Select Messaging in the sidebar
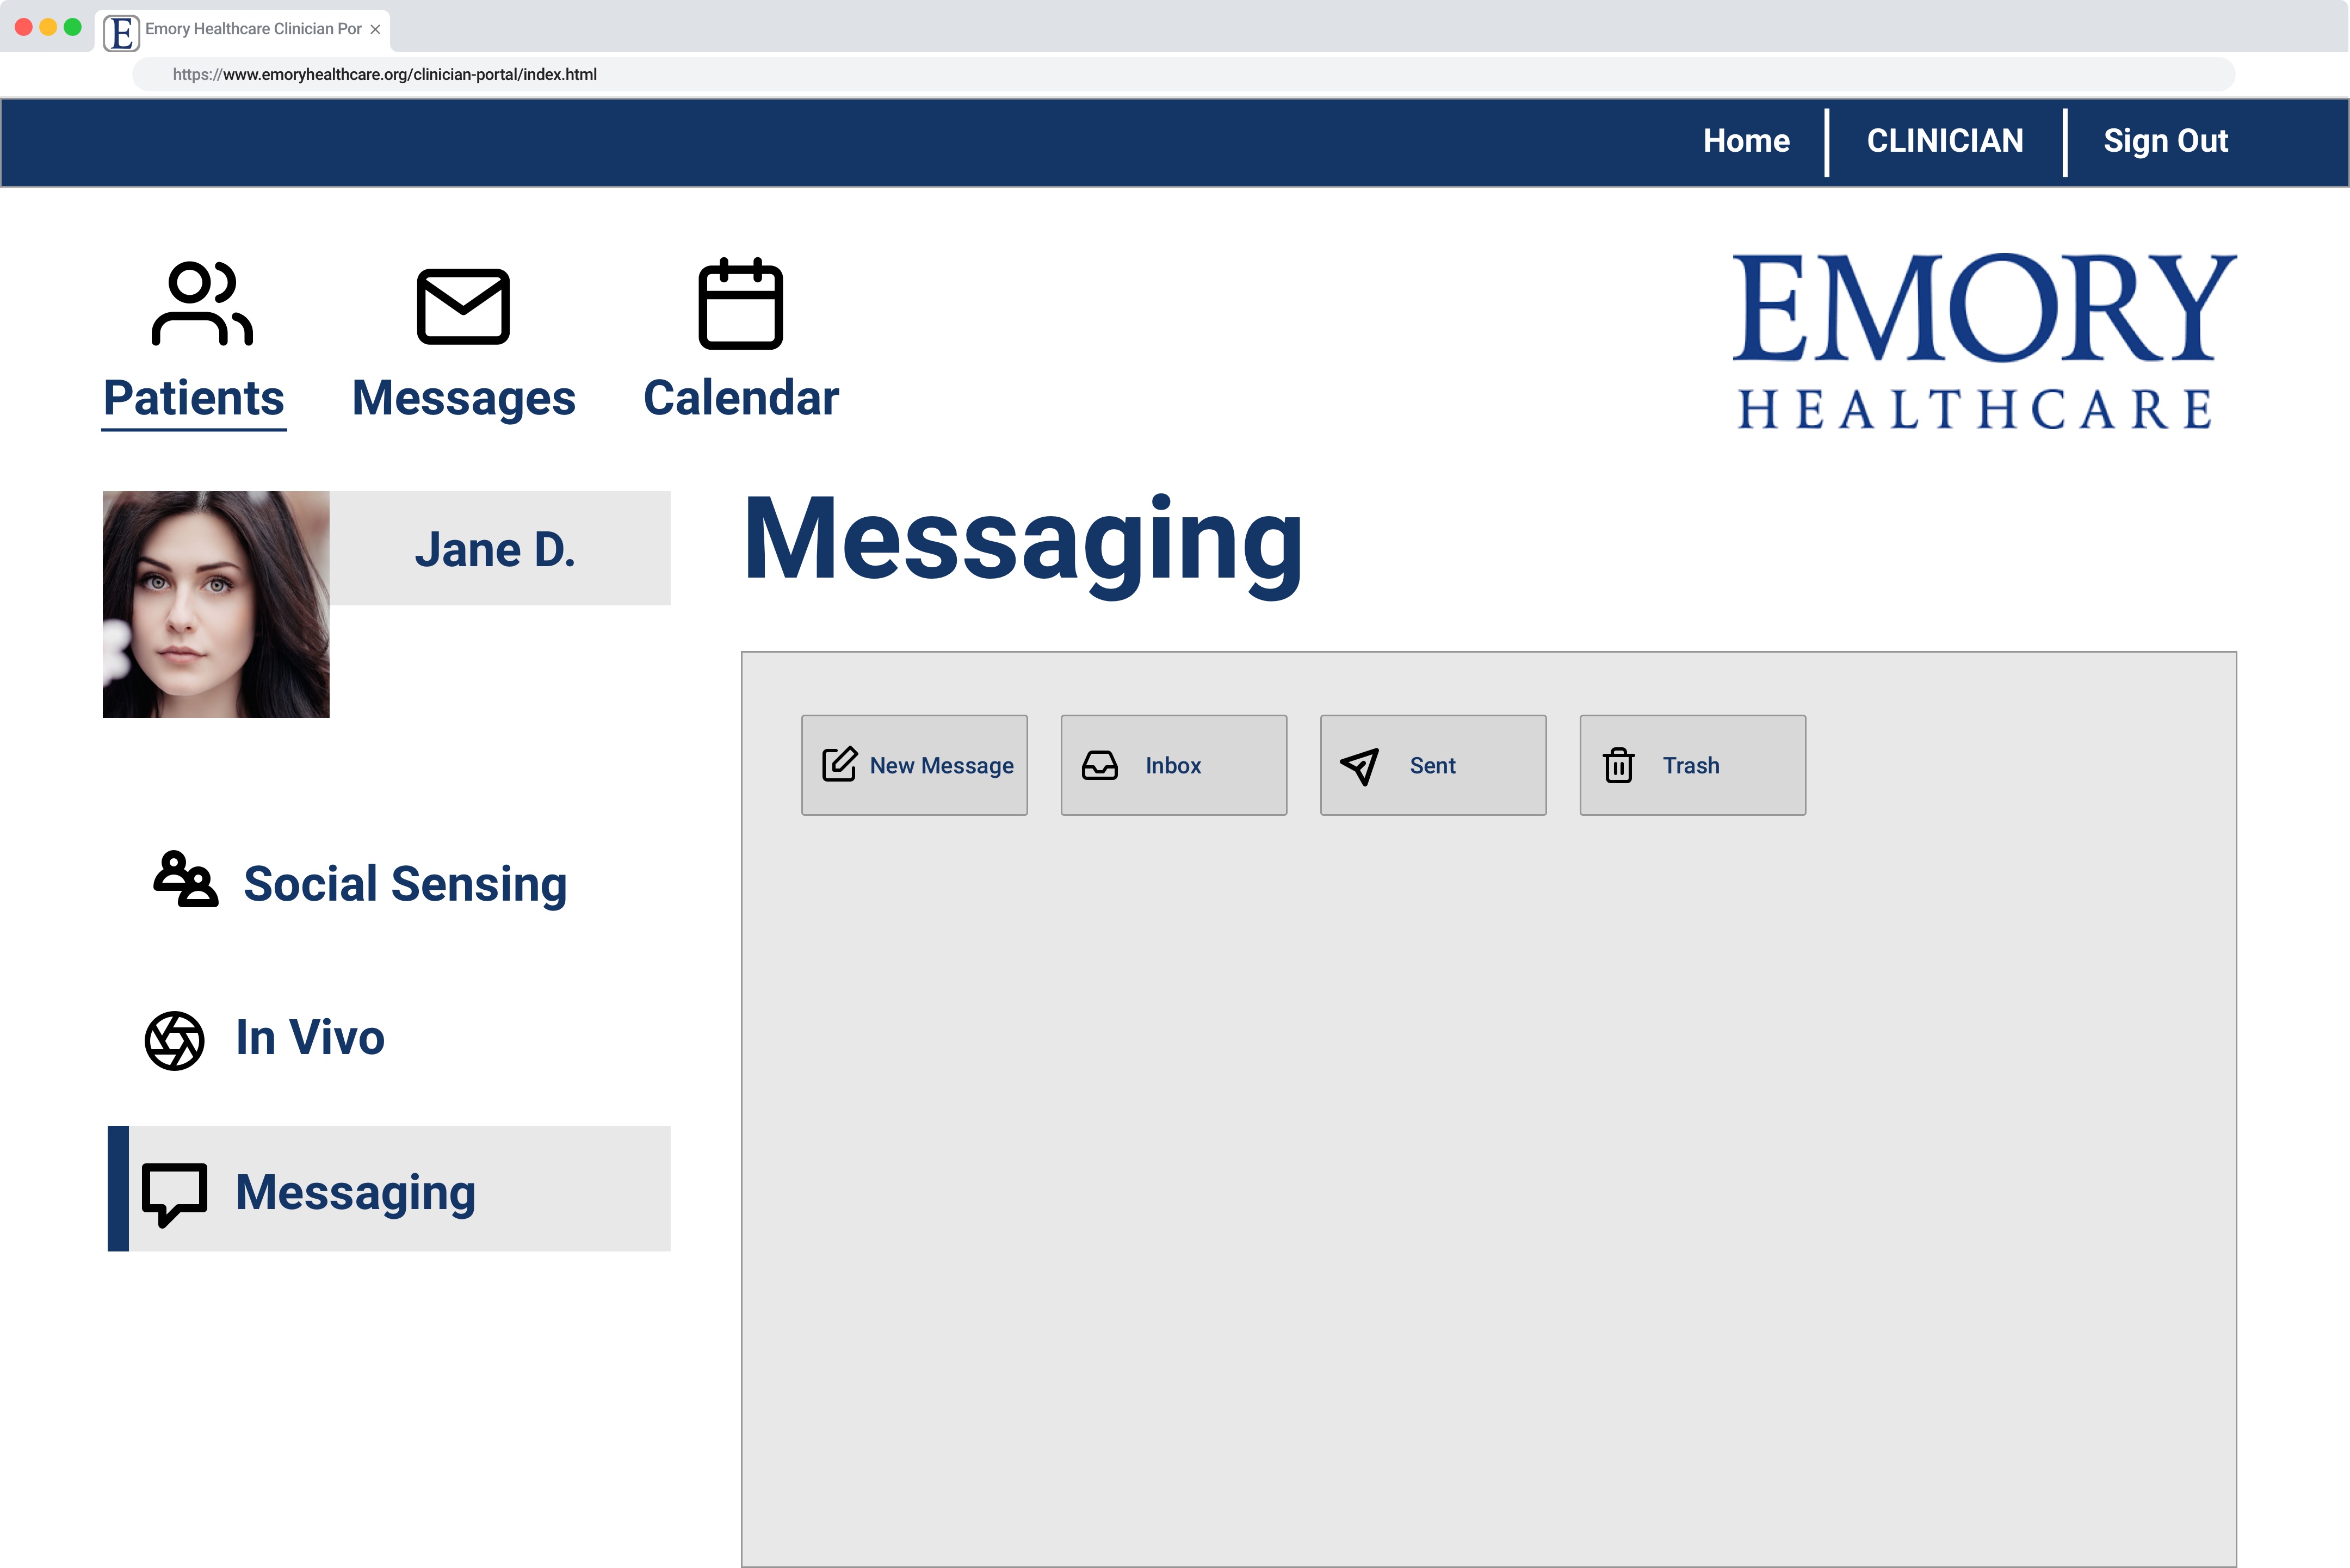2350x1568 pixels. (390, 1189)
